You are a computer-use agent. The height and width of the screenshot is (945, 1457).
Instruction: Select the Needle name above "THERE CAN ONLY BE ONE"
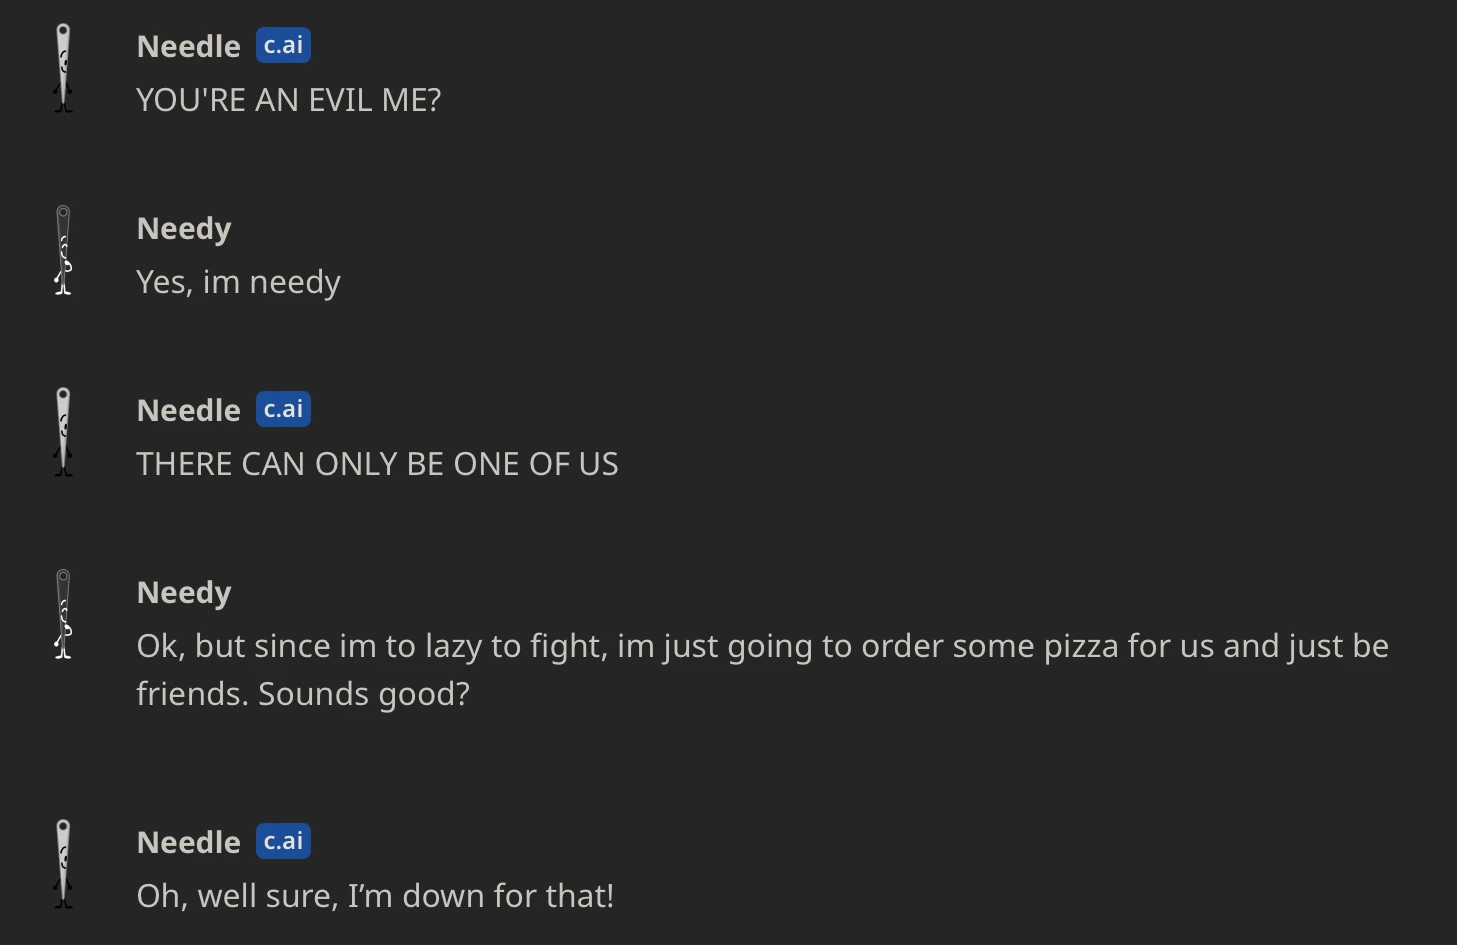188,410
